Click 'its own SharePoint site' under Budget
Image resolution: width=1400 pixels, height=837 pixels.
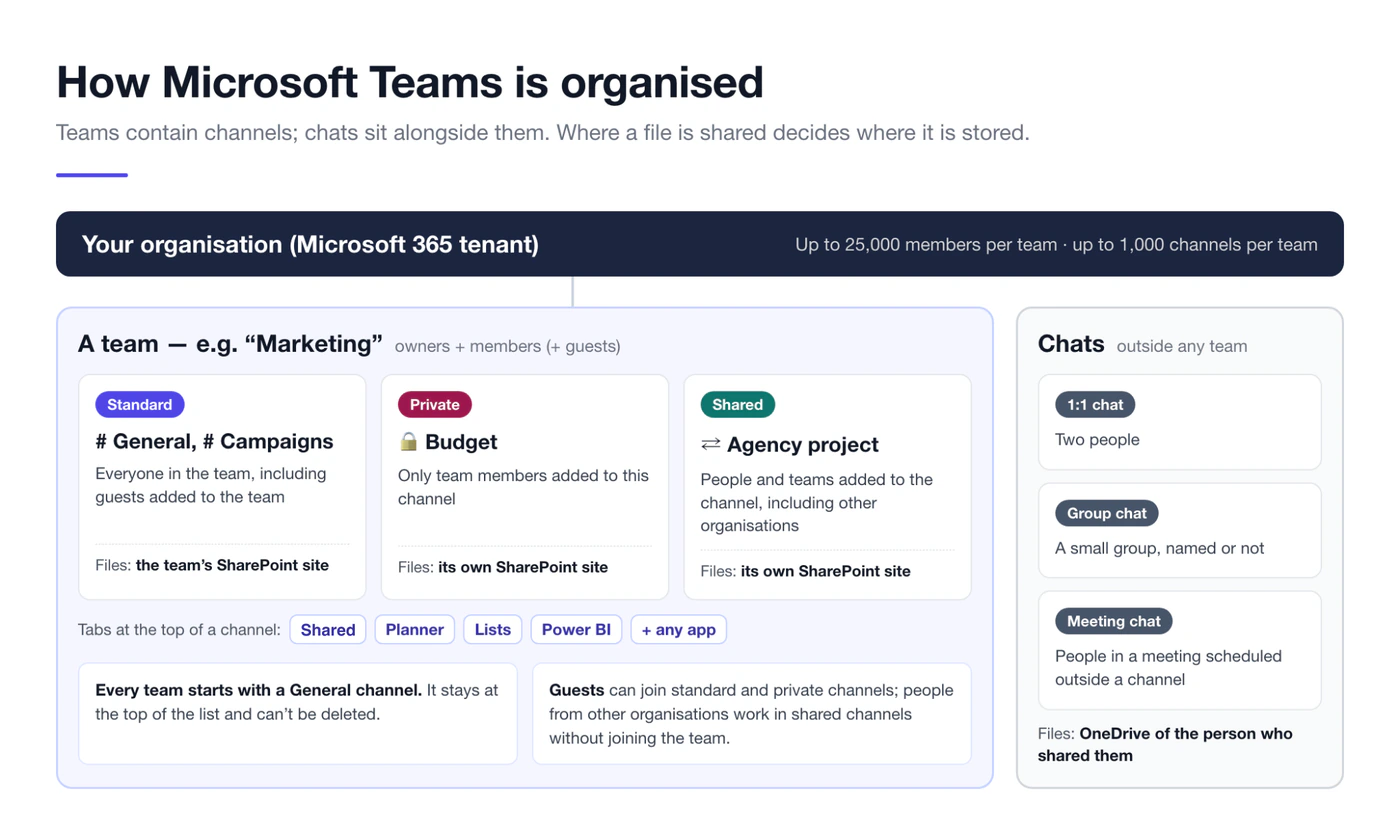[523, 567]
